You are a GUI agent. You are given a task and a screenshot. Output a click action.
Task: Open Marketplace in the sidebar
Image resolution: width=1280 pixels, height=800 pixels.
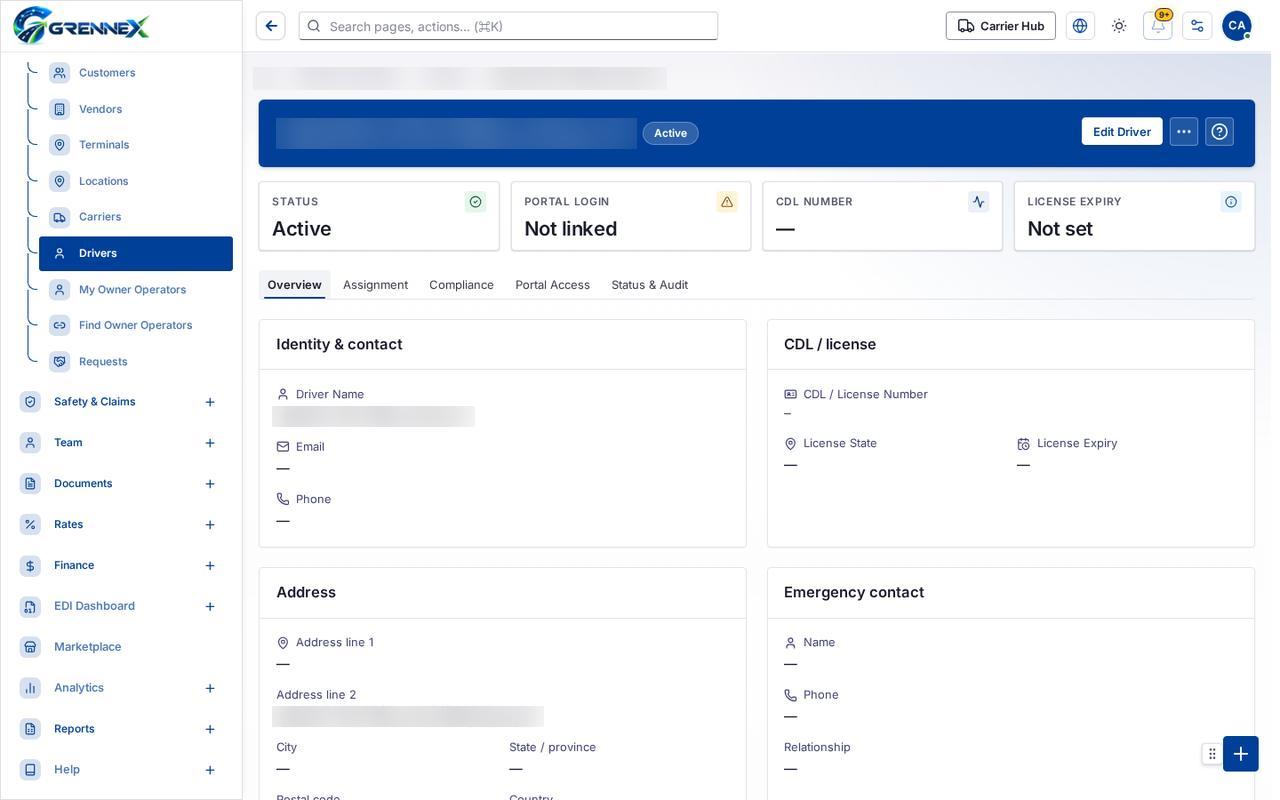pos(120,647)
